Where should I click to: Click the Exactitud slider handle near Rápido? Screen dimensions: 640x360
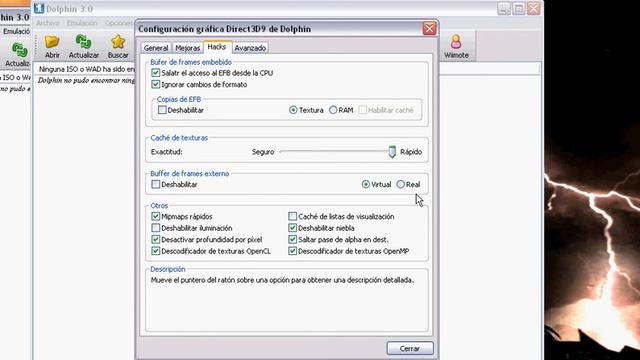(392, 152)
